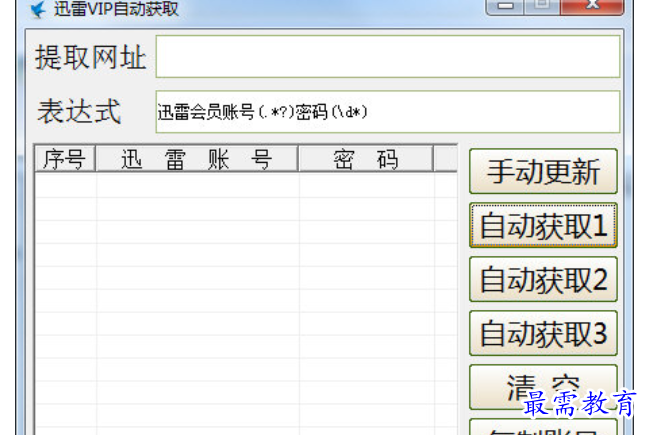Screen dimensions: 645x435
Task: Click the Xunlei bird icon in title bar
Action: point(37,9)
